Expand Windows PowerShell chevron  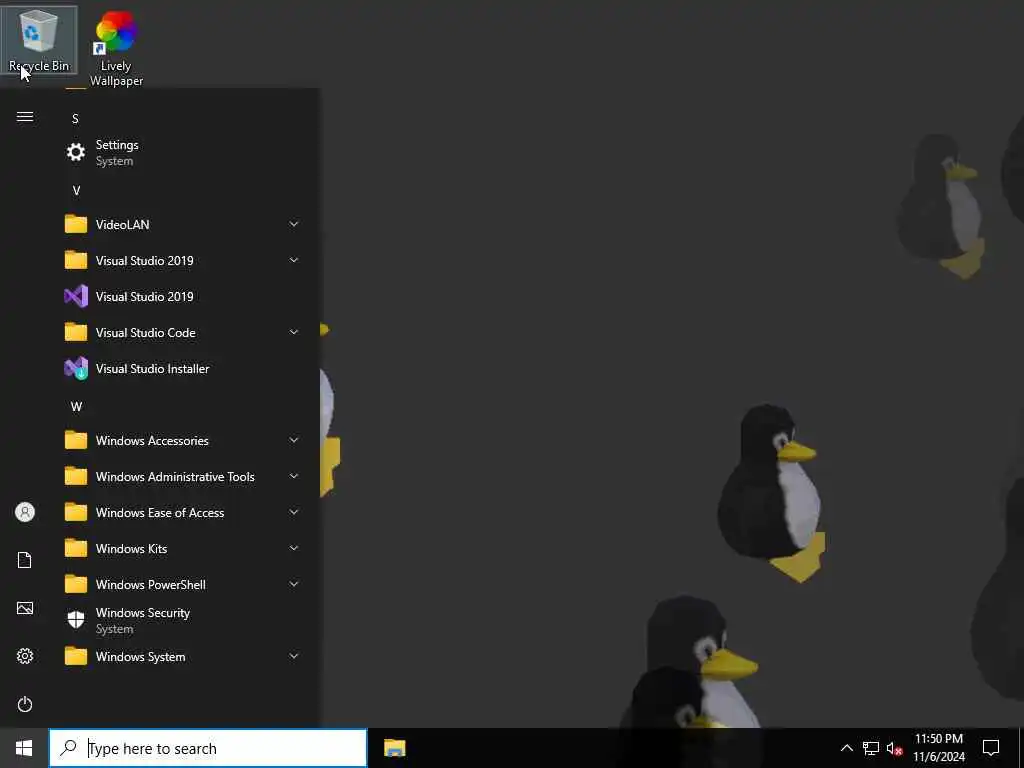[x=294, y=584]
